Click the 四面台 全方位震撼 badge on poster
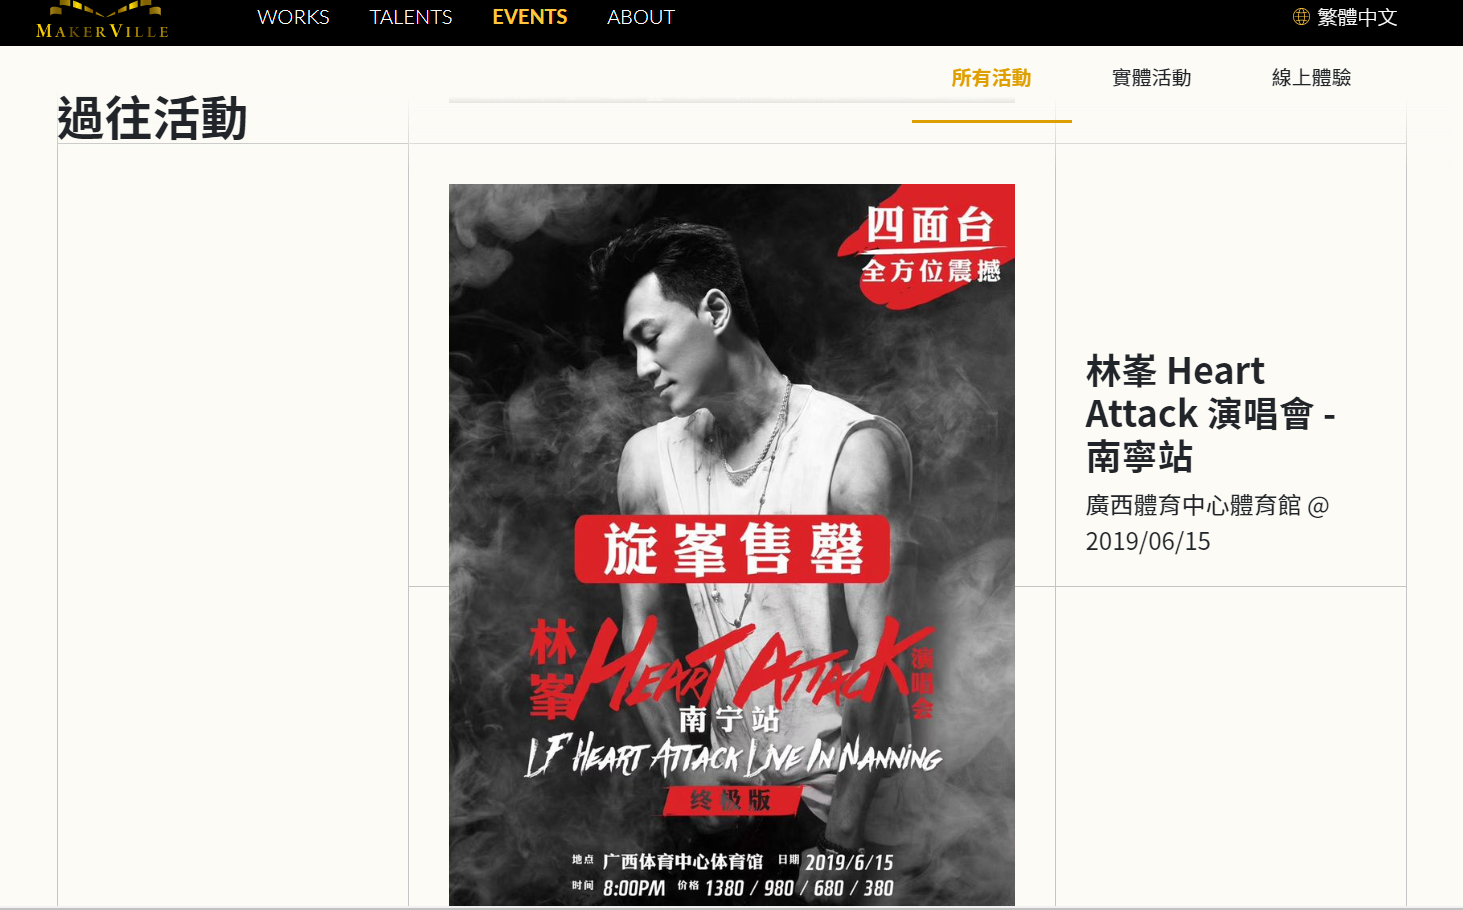The width and height of the screenshot is (1463, 910). coord(930,245)
